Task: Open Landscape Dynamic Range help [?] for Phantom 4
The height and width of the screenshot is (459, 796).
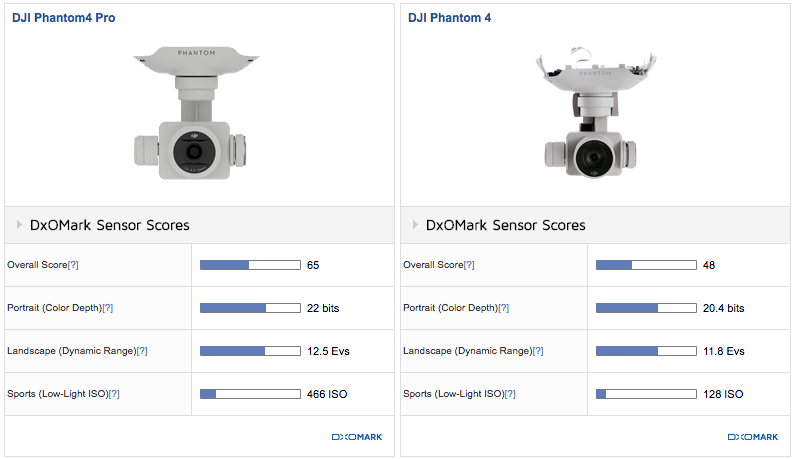Action: point(538,351)
